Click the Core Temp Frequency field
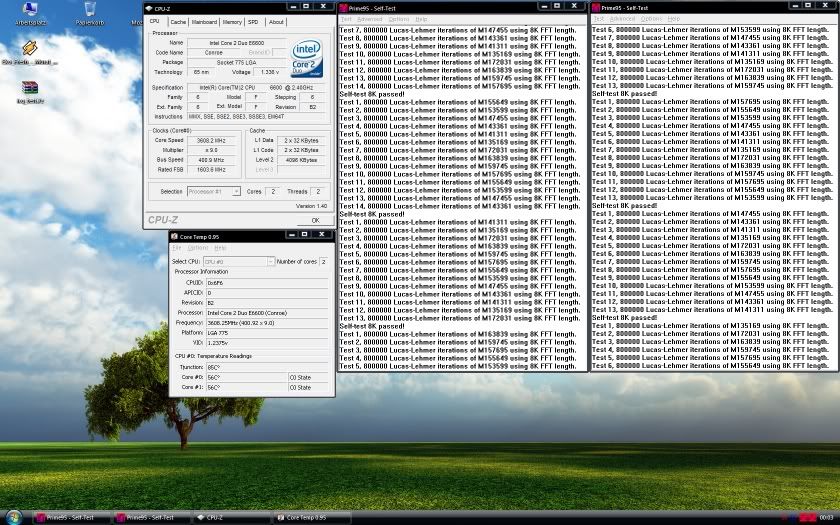 [x=267, y=323]
